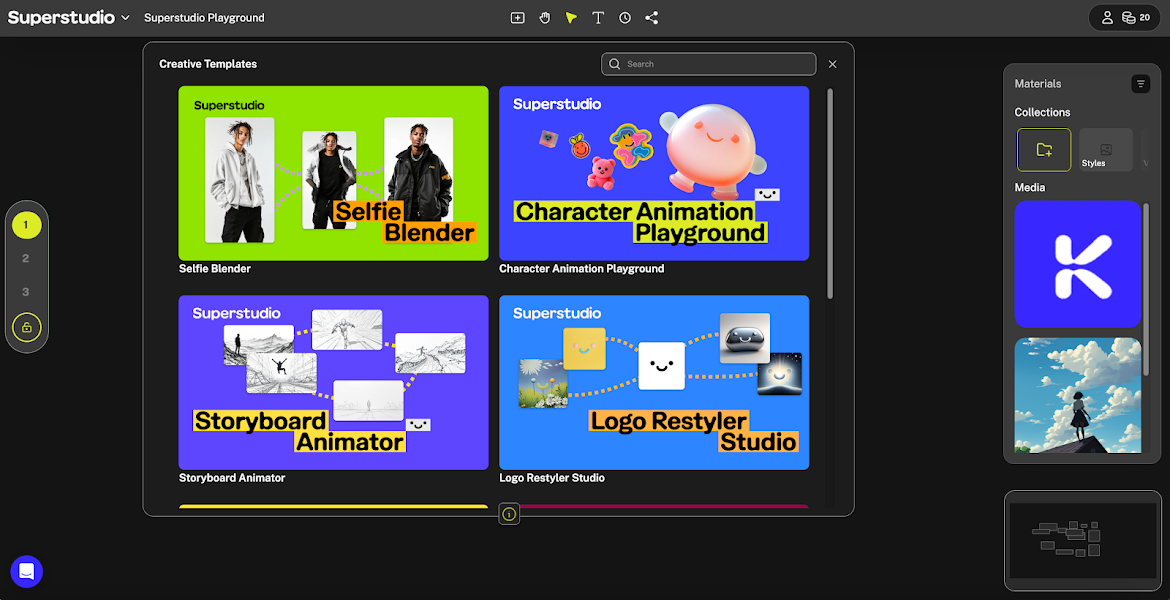Open the Materials filter menu
The height and width of the screenshot is (600, 1170).
tap(1140, 84)
